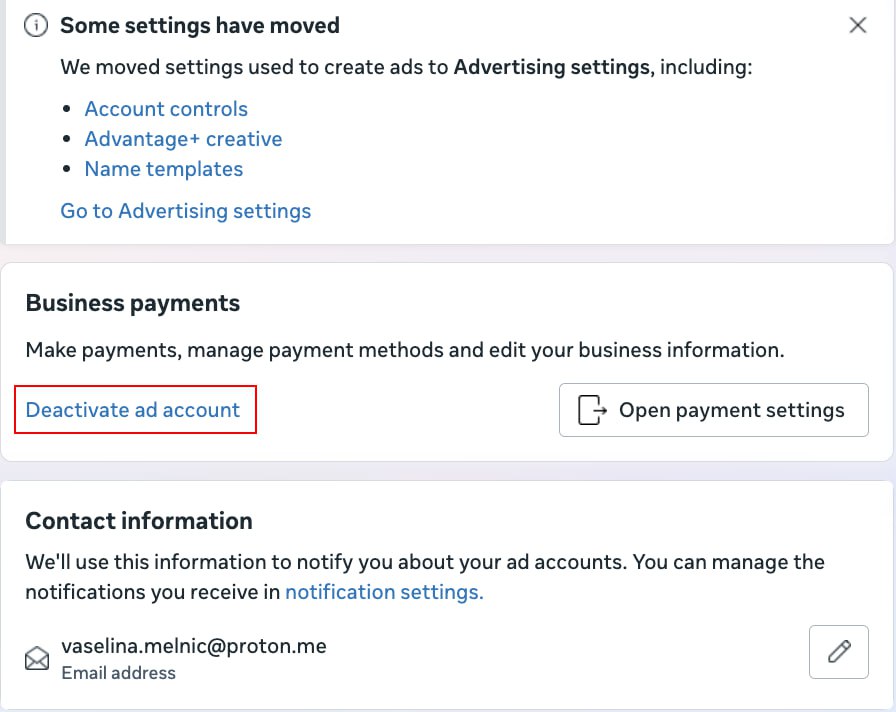Screen dimensions: 896x712
Task: Click the 'Make payments, manage payment methods' description
Action: (405, 350)
